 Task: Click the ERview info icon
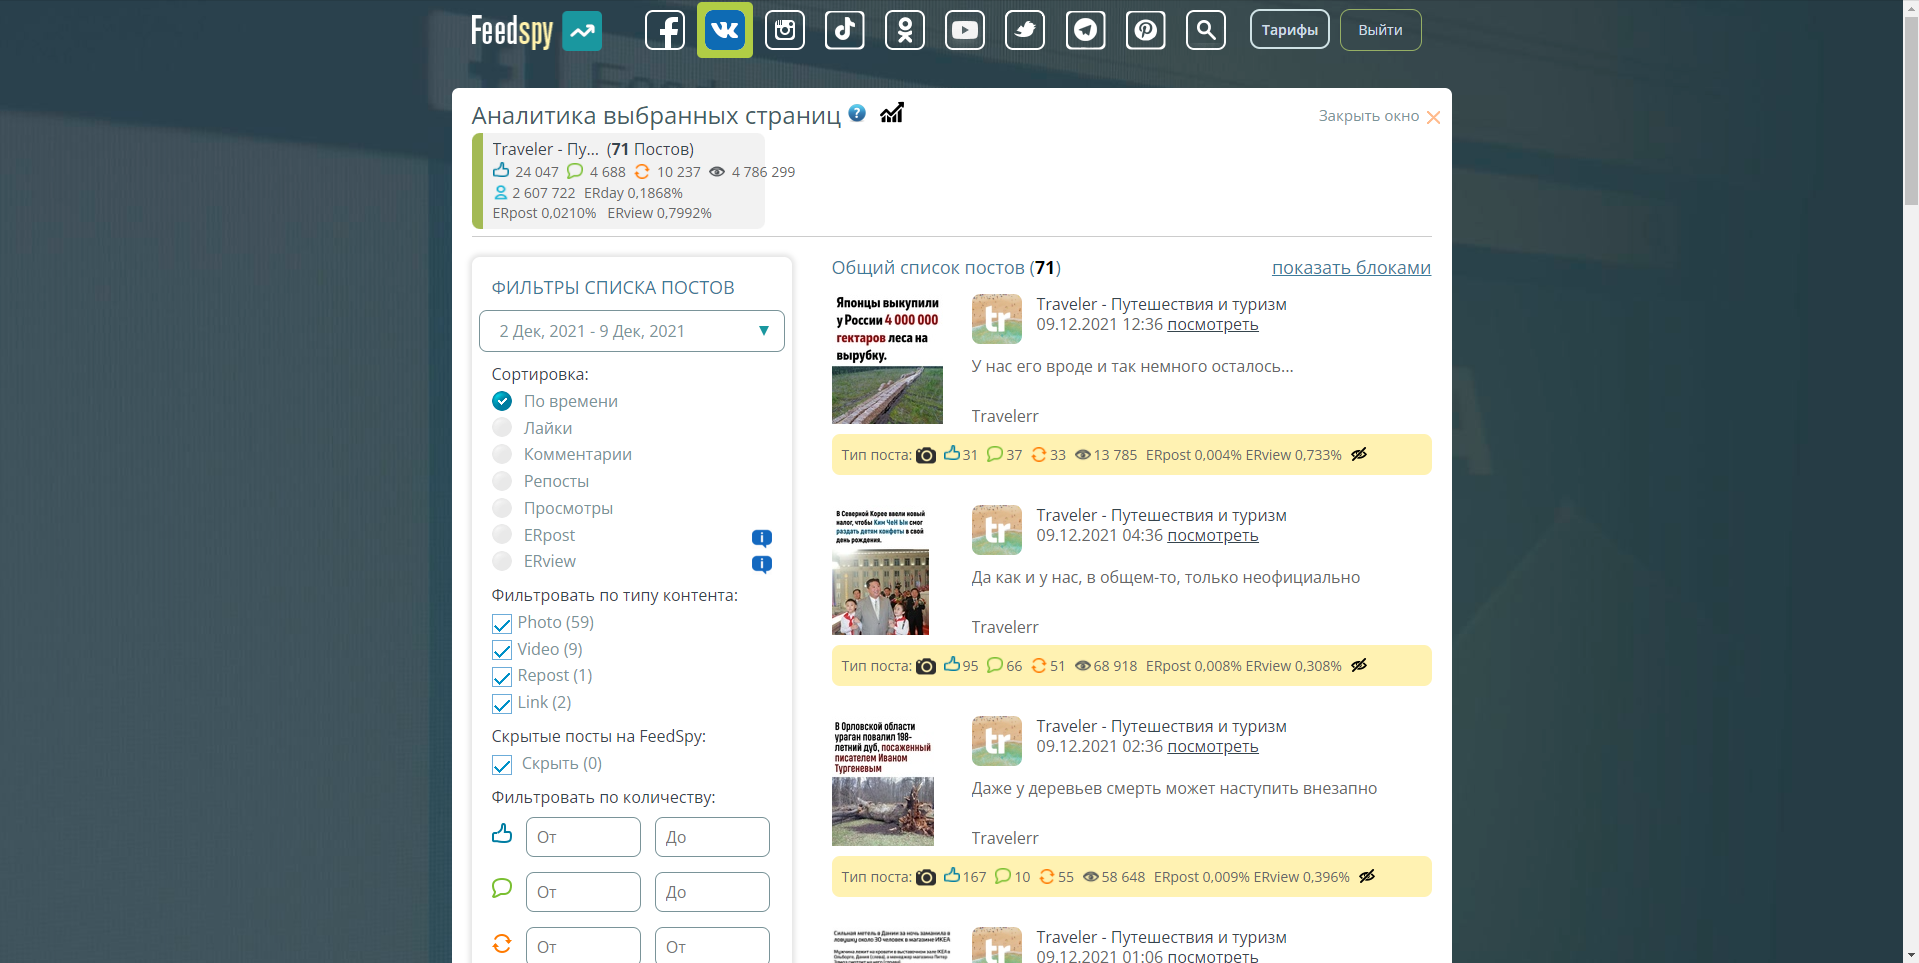pyautogui.click(x=762, y=564)
